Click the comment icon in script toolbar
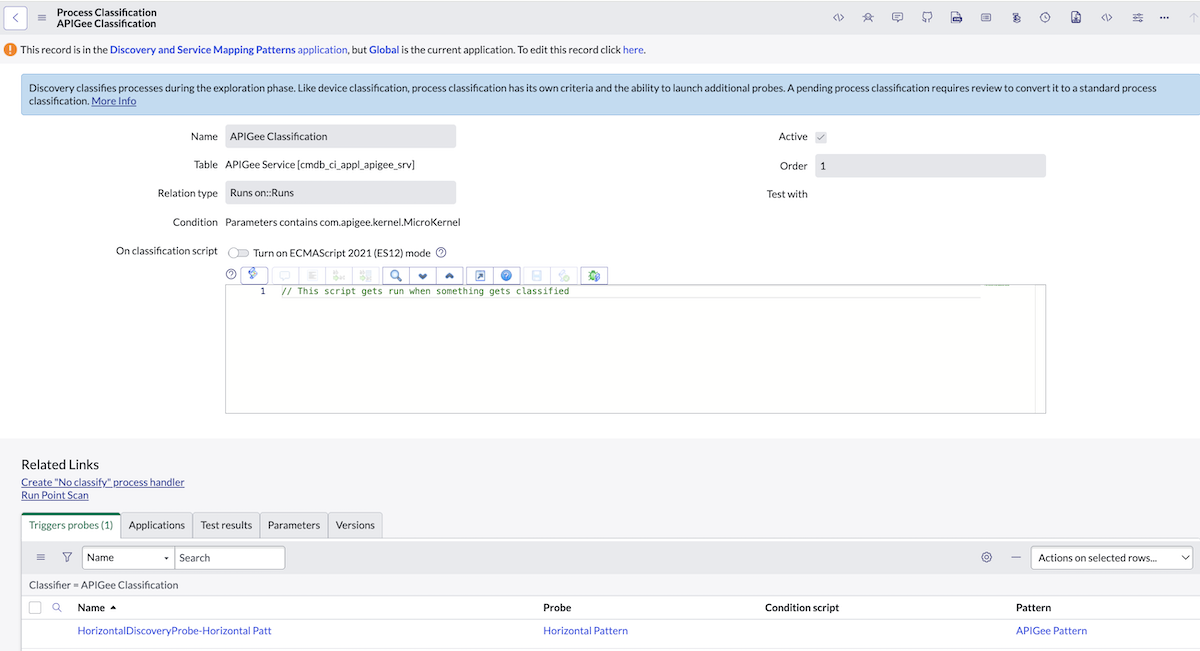This screenshot has height=651, width=1200. 285,275
